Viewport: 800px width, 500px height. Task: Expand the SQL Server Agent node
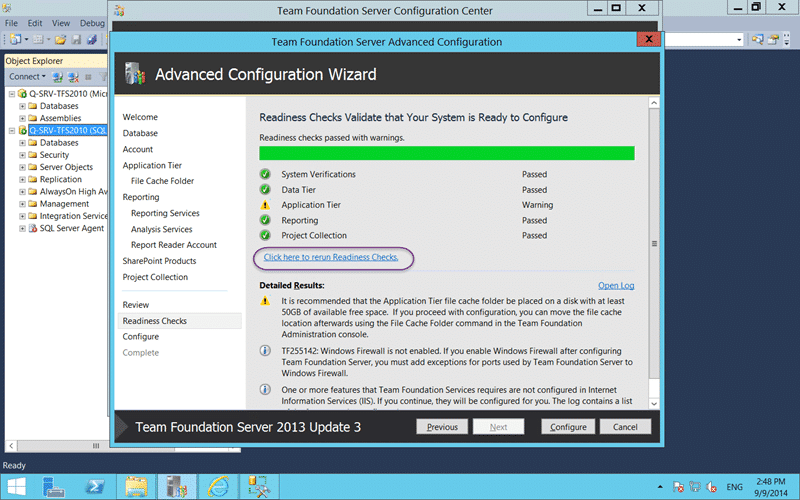click(x=22, y=229)
